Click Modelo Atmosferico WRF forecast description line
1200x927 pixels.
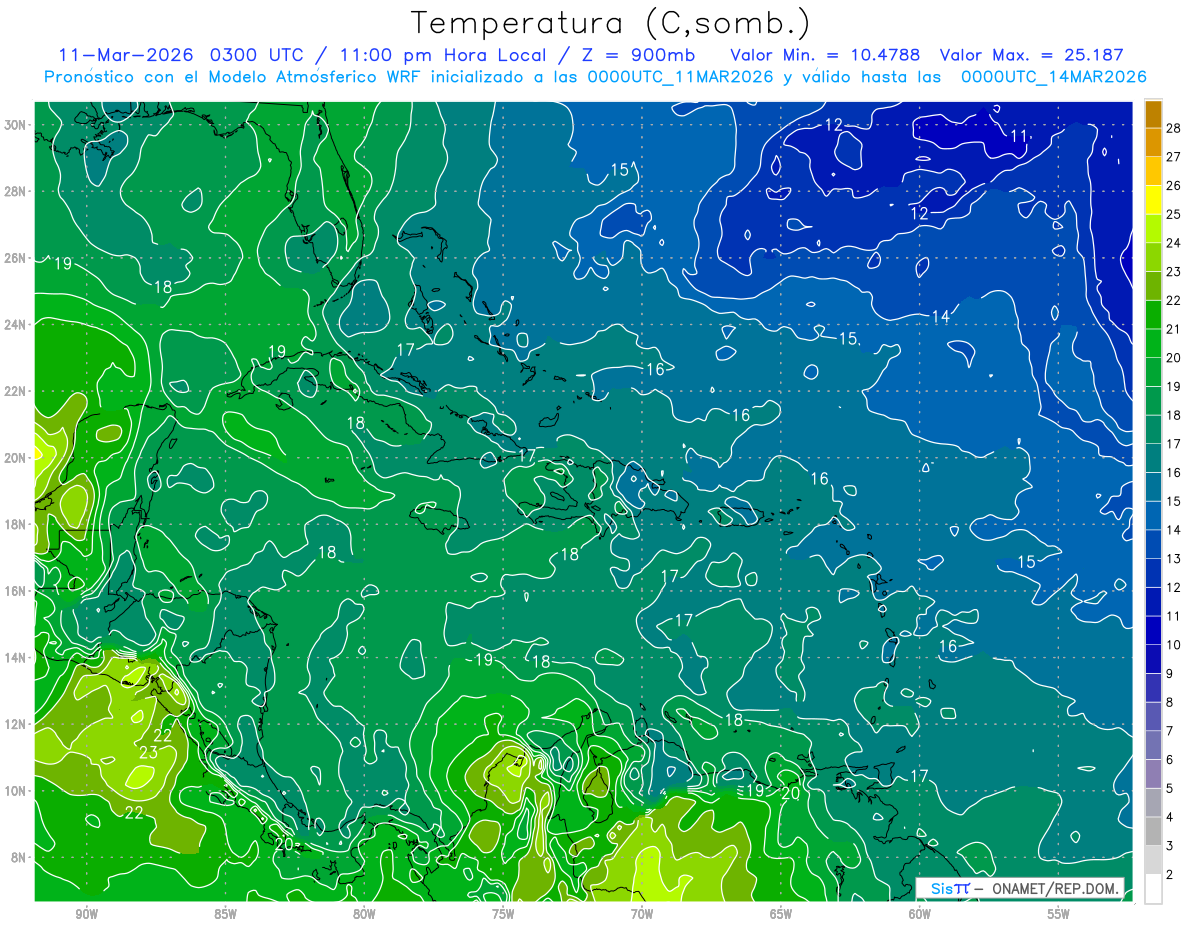pos(595,77)
